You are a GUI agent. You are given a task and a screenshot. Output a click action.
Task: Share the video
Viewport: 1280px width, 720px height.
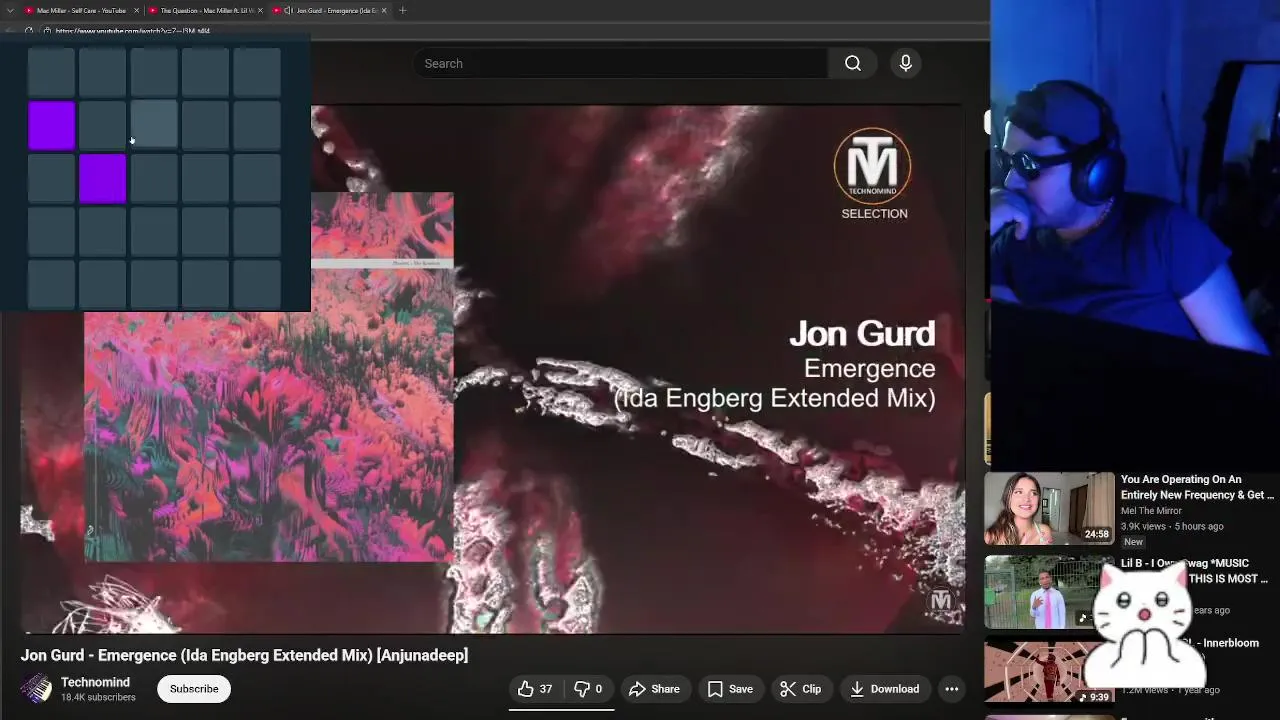coord(654,688)
